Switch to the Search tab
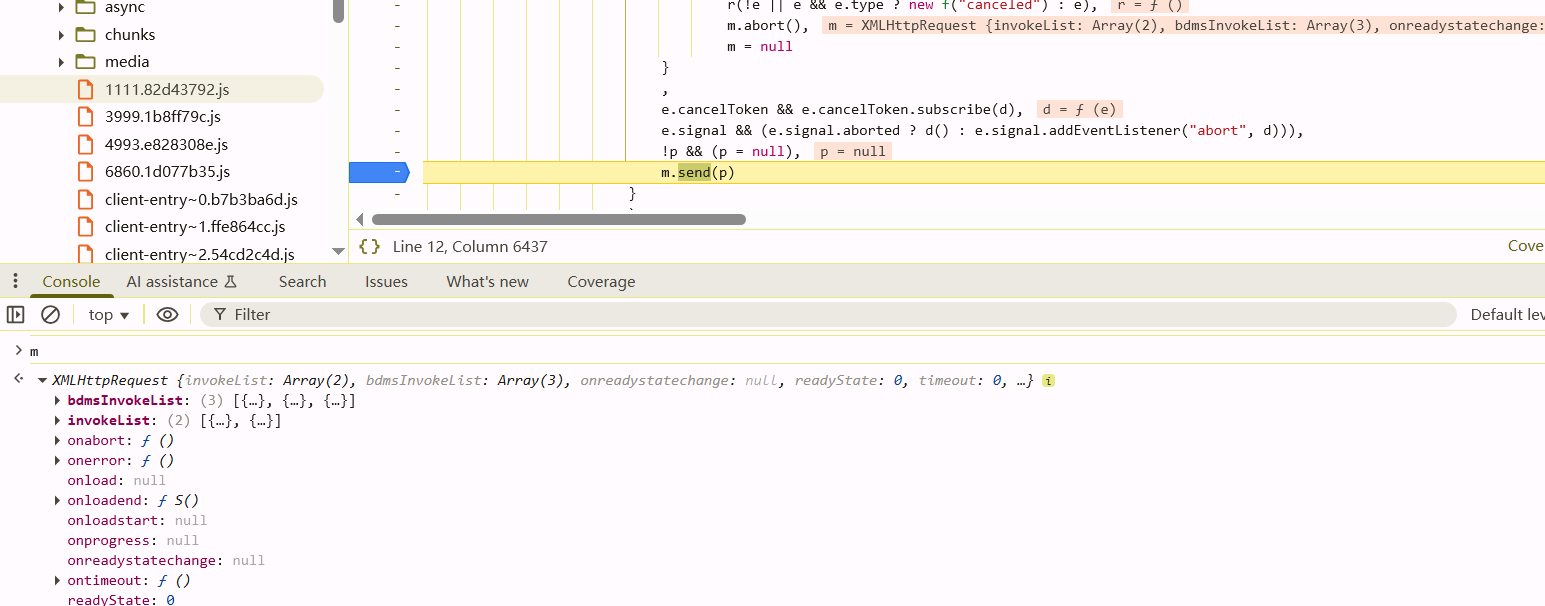 [x=302, y=282]
